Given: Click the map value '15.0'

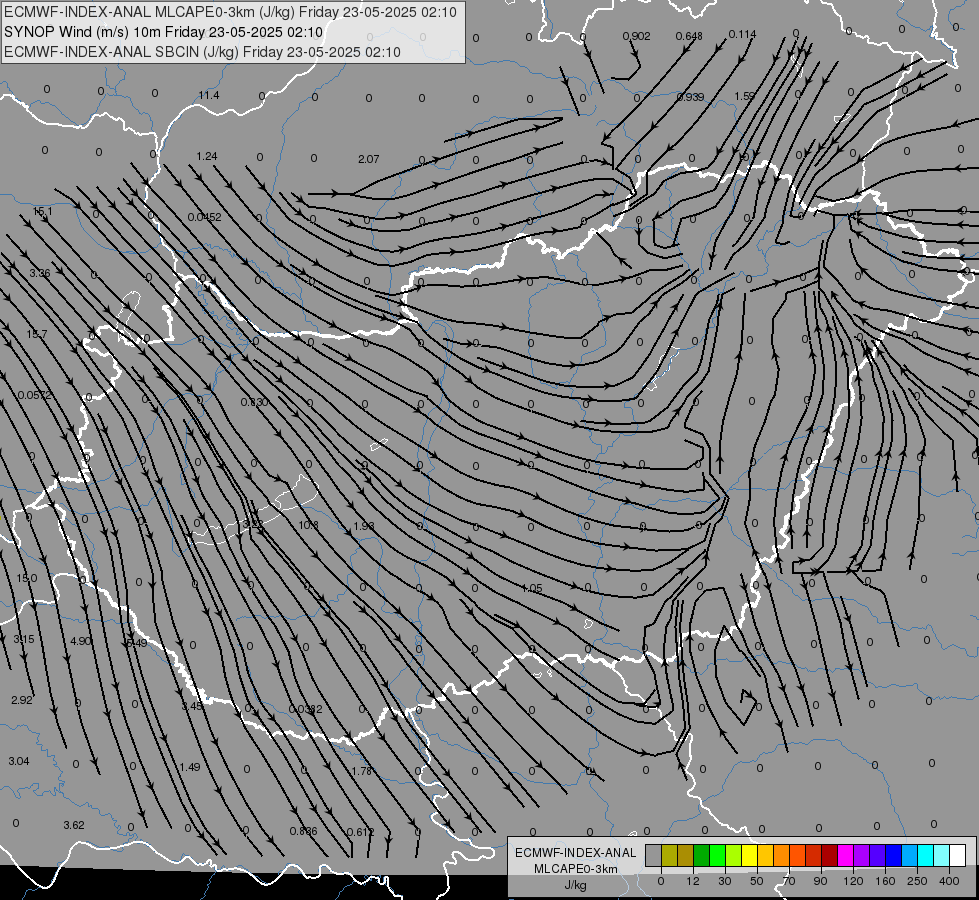Looking at the screenshot, I should [x=26, y=578].
